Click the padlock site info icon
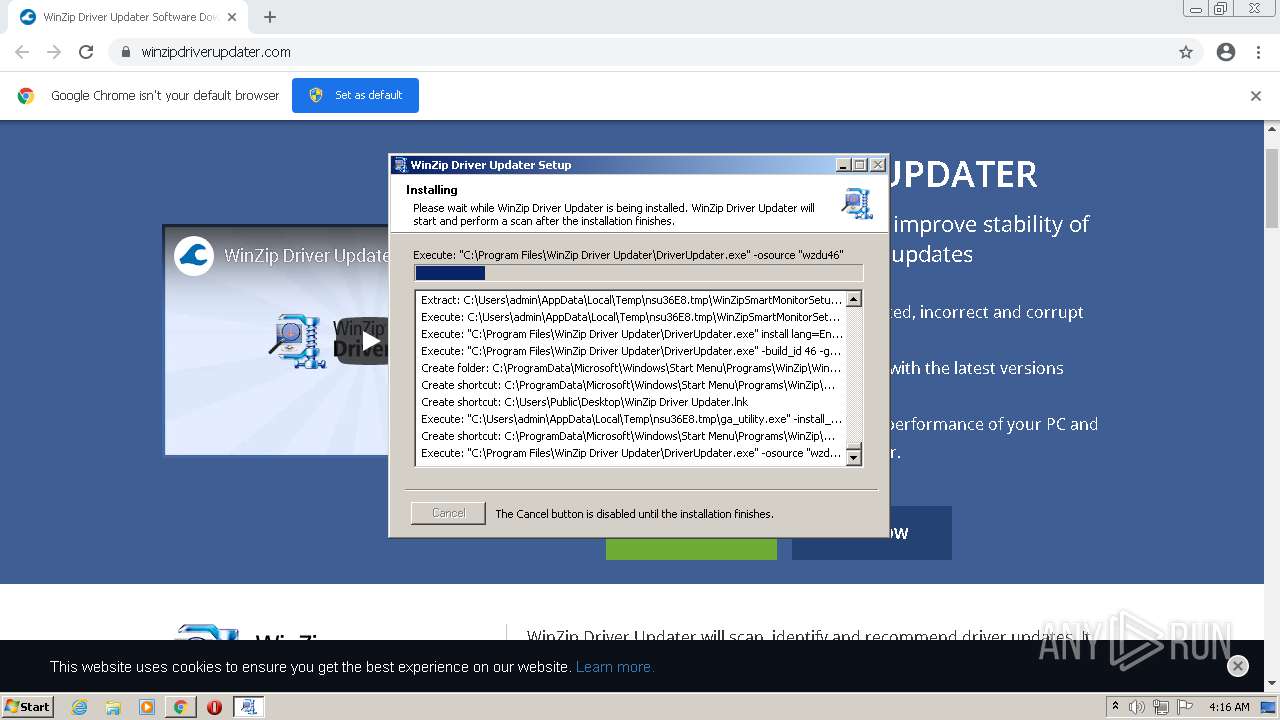The width and height of the screenshot is (1280, 720). [x=126, y=52]
